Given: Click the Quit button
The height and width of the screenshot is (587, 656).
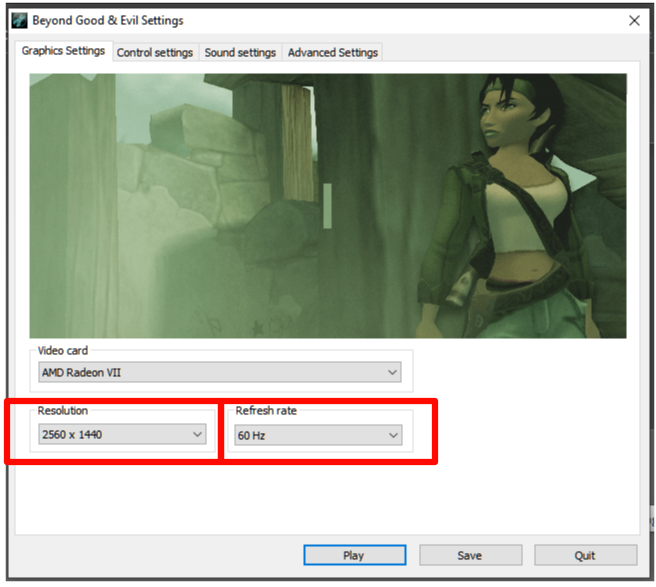Looking at the screenshot, I should pyautogui.click(x=585, y=555).
